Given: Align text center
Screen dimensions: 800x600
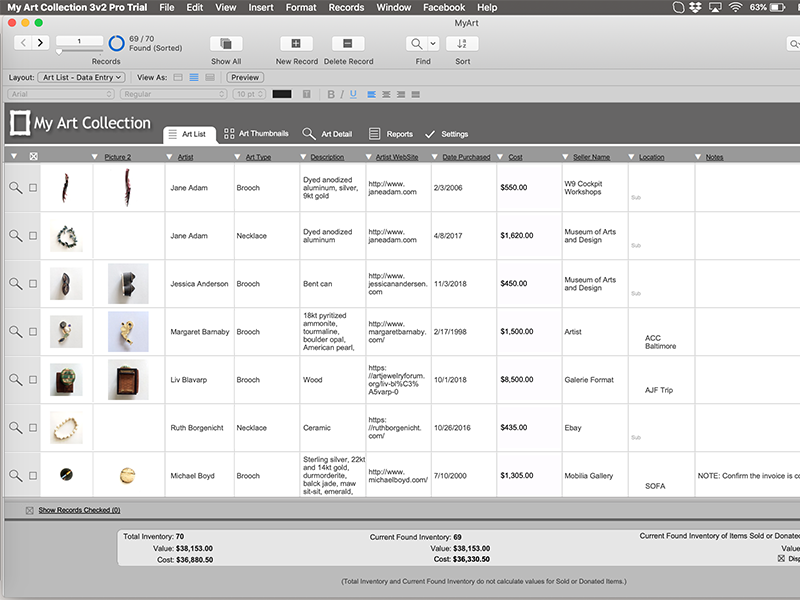Looking at the screenshot, I should pos(386,94).
